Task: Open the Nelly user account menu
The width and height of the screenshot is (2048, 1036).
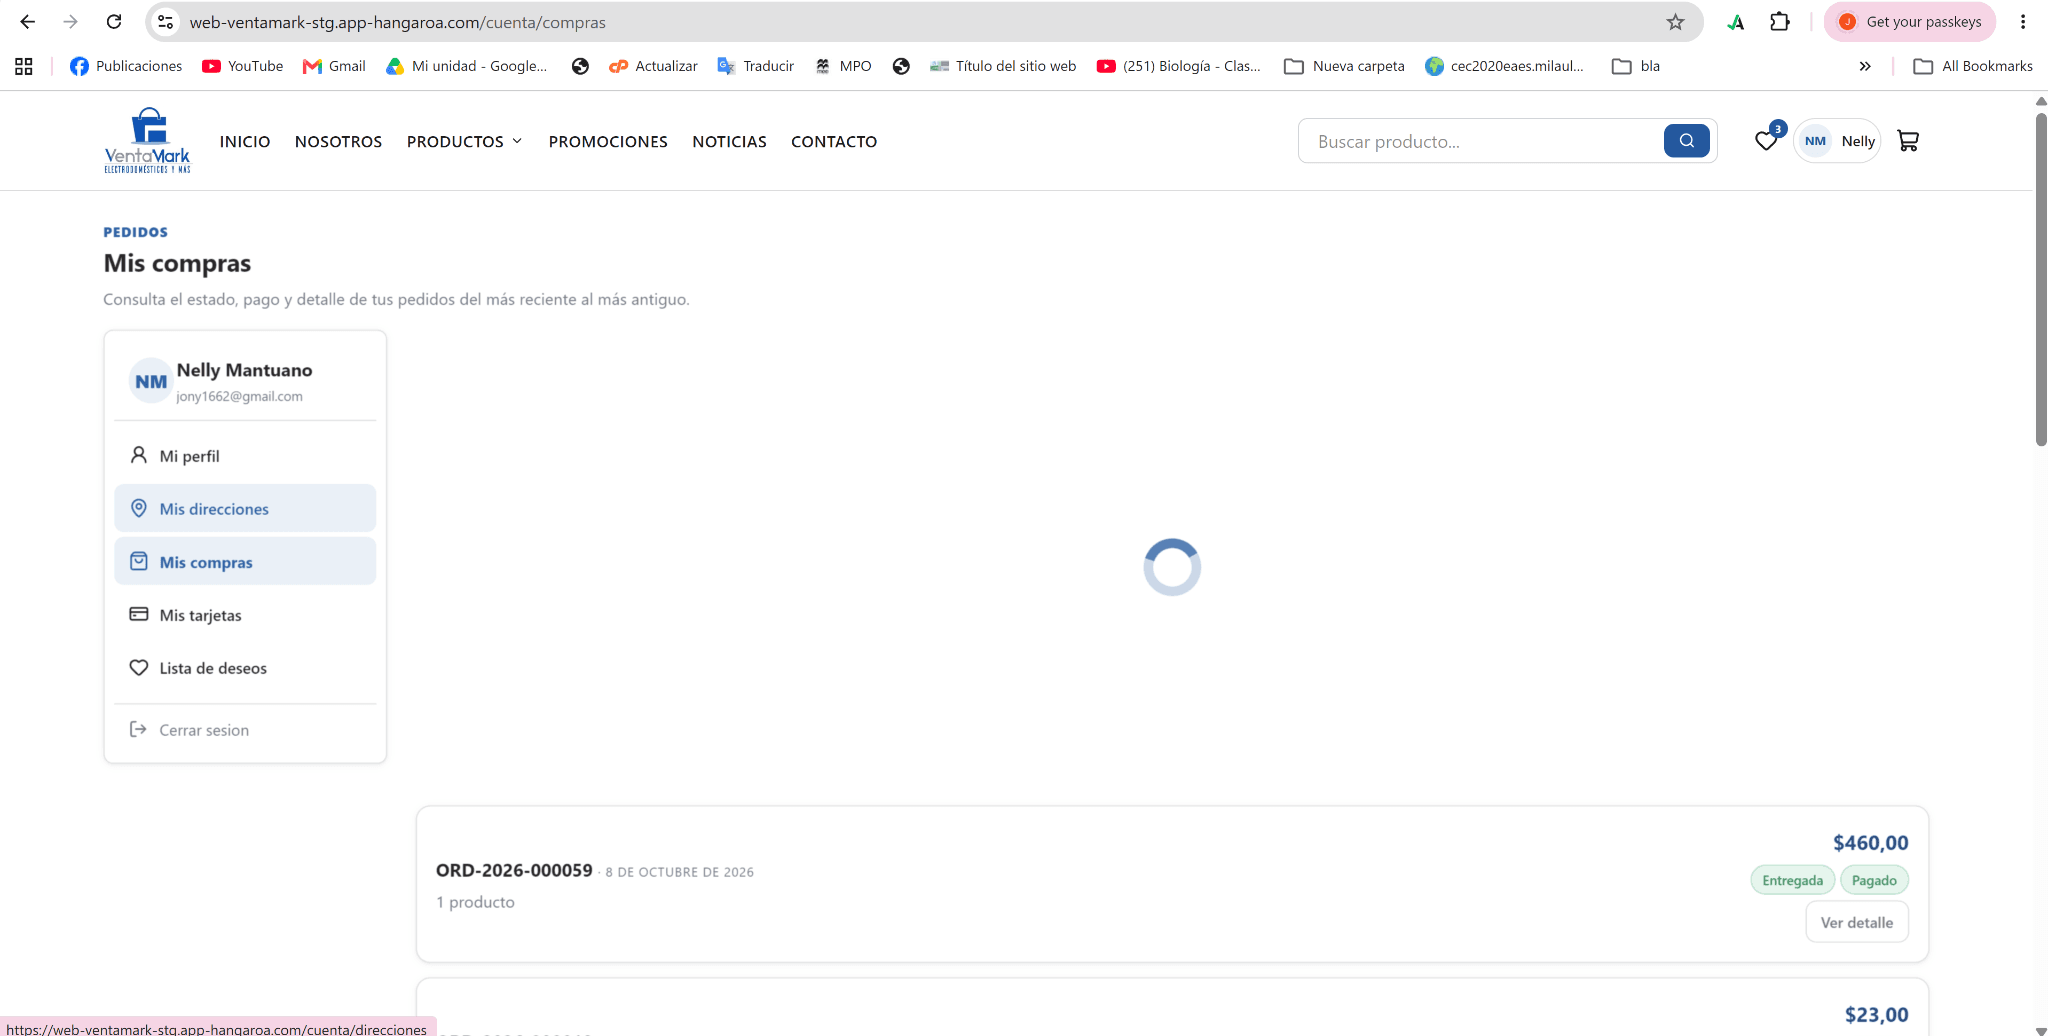Action: tap(1838, 141)
